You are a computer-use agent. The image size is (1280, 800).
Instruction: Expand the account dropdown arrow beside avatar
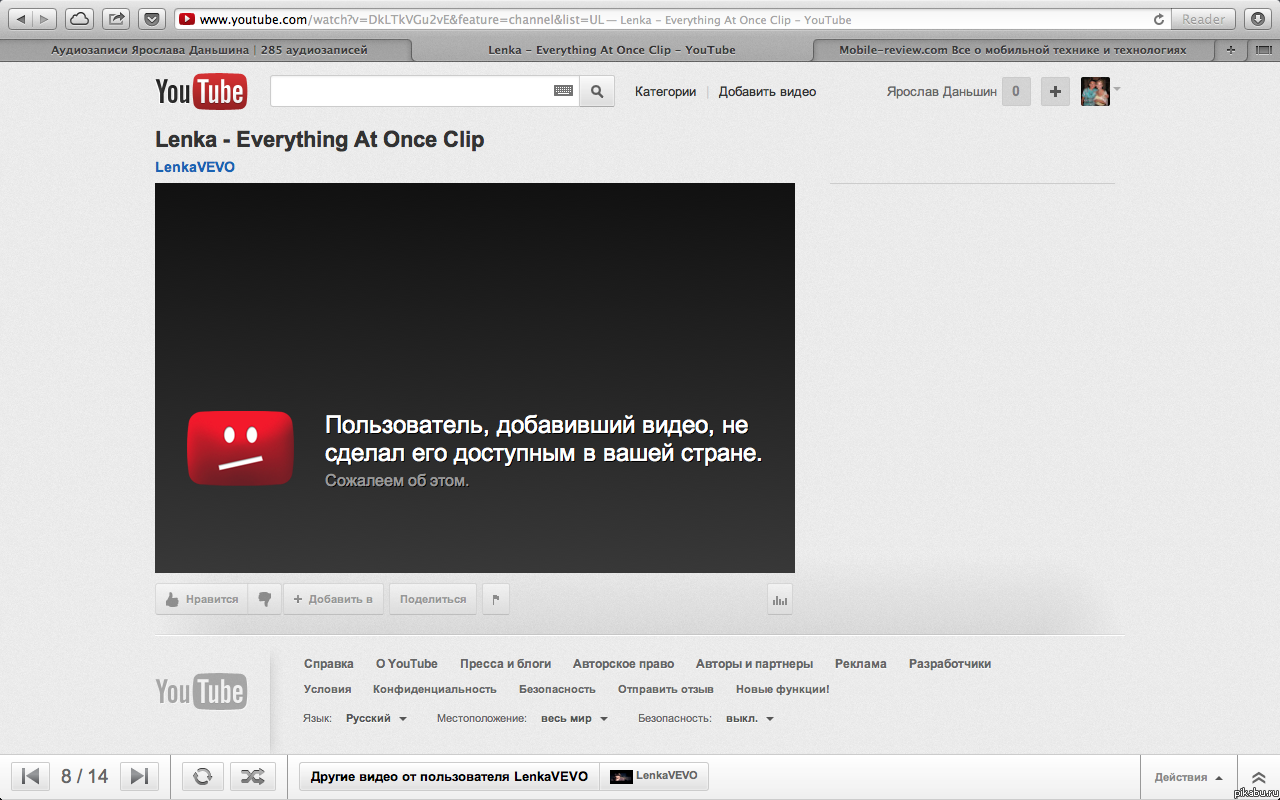(1117, 89)
